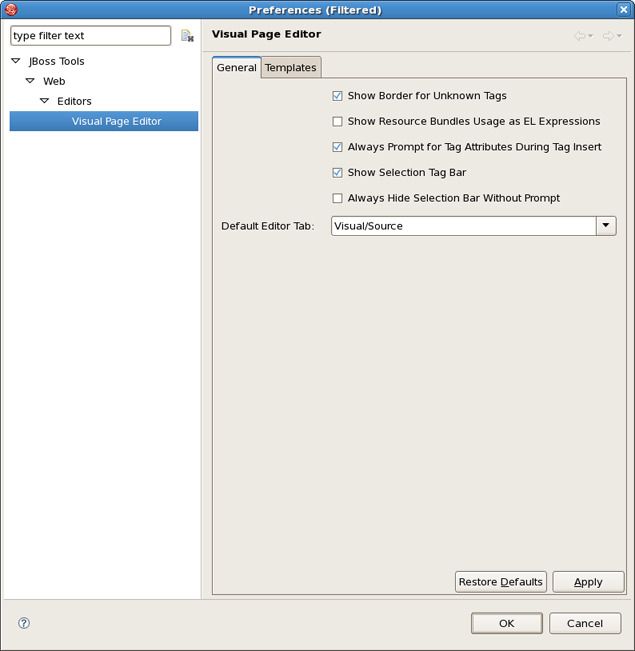Image resolution: width=635 pixels, height=651 pixels.
Task: Open the Forward history dropdown arrow
Action: point(619,37)
